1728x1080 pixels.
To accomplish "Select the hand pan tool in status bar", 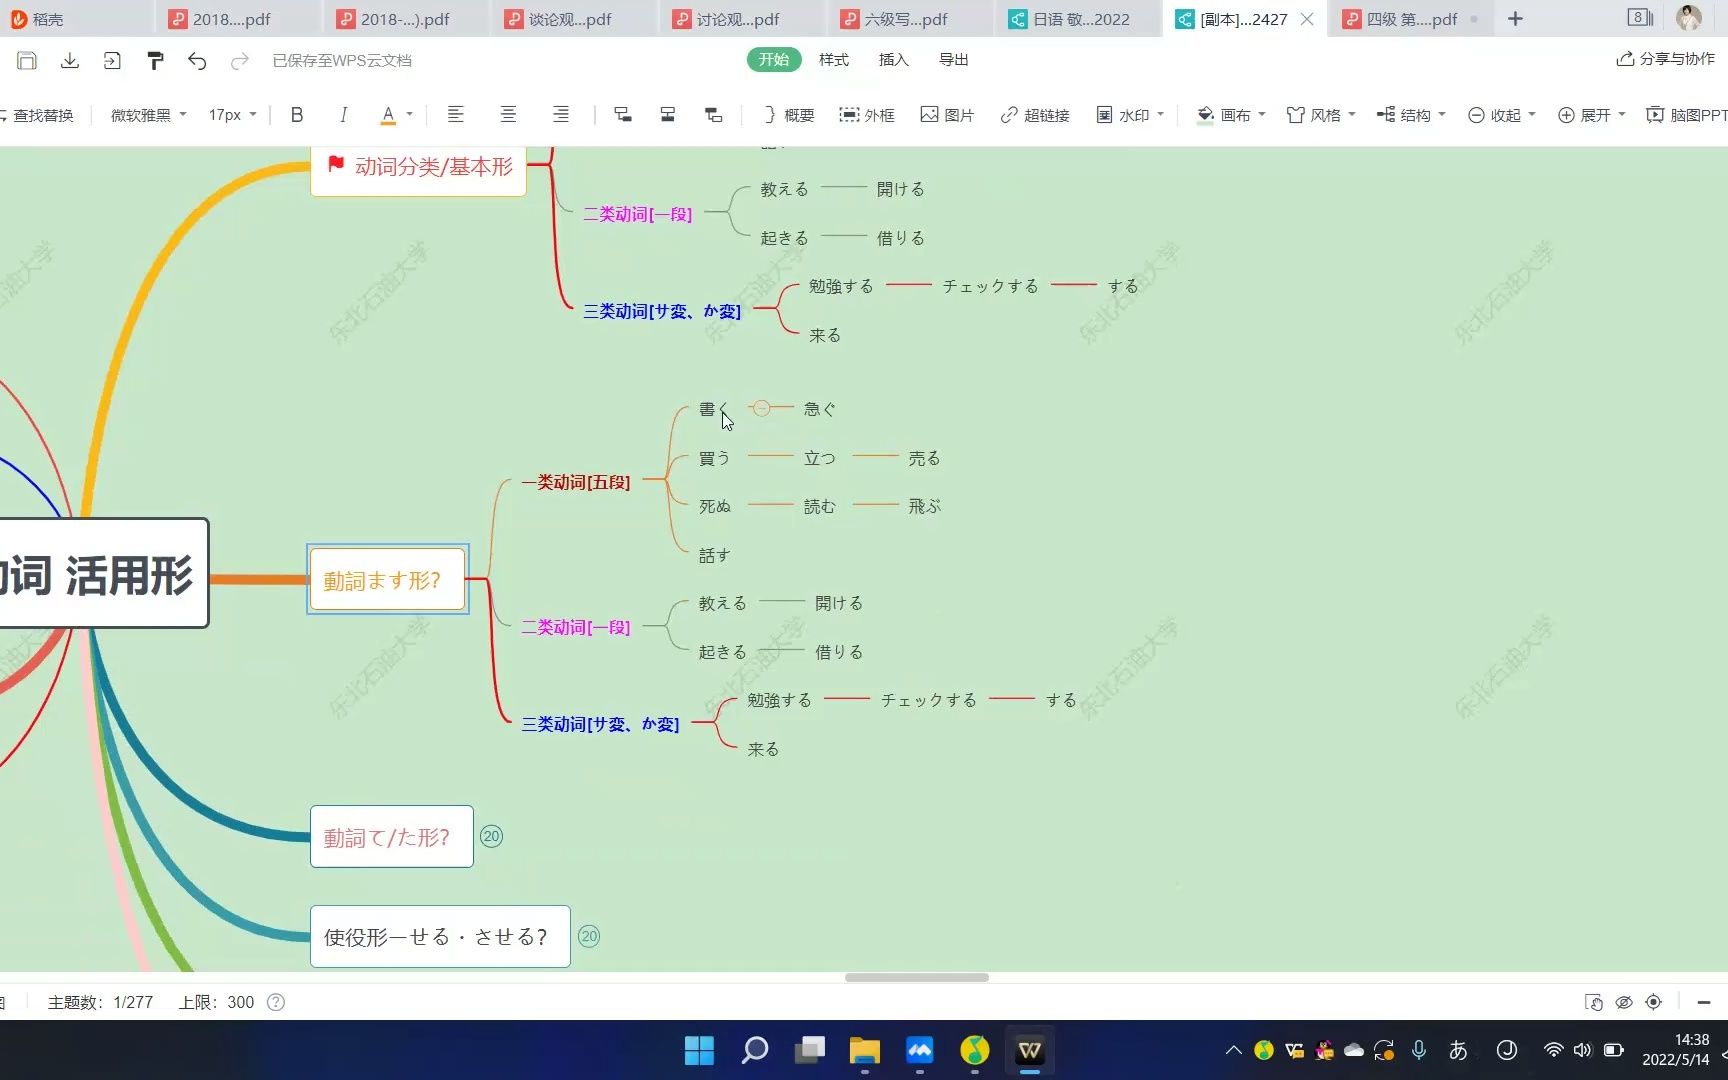I will [1593, 1002].
